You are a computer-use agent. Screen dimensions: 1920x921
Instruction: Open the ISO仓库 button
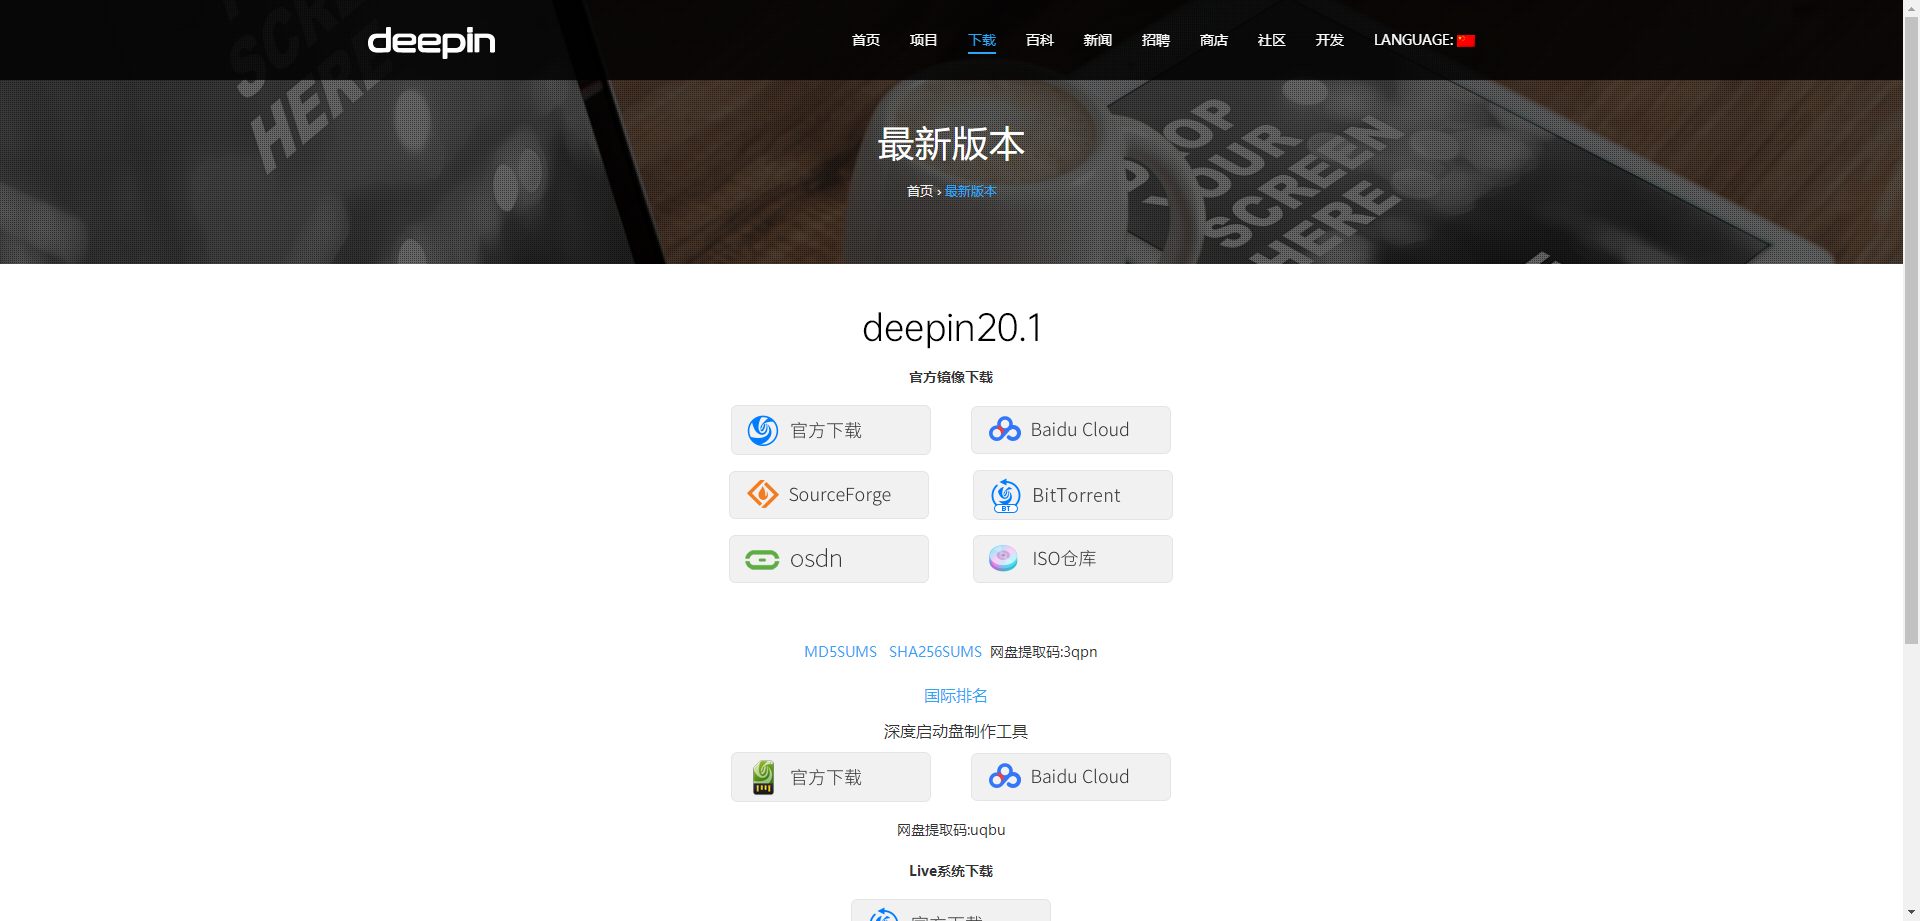[1073, 559]
